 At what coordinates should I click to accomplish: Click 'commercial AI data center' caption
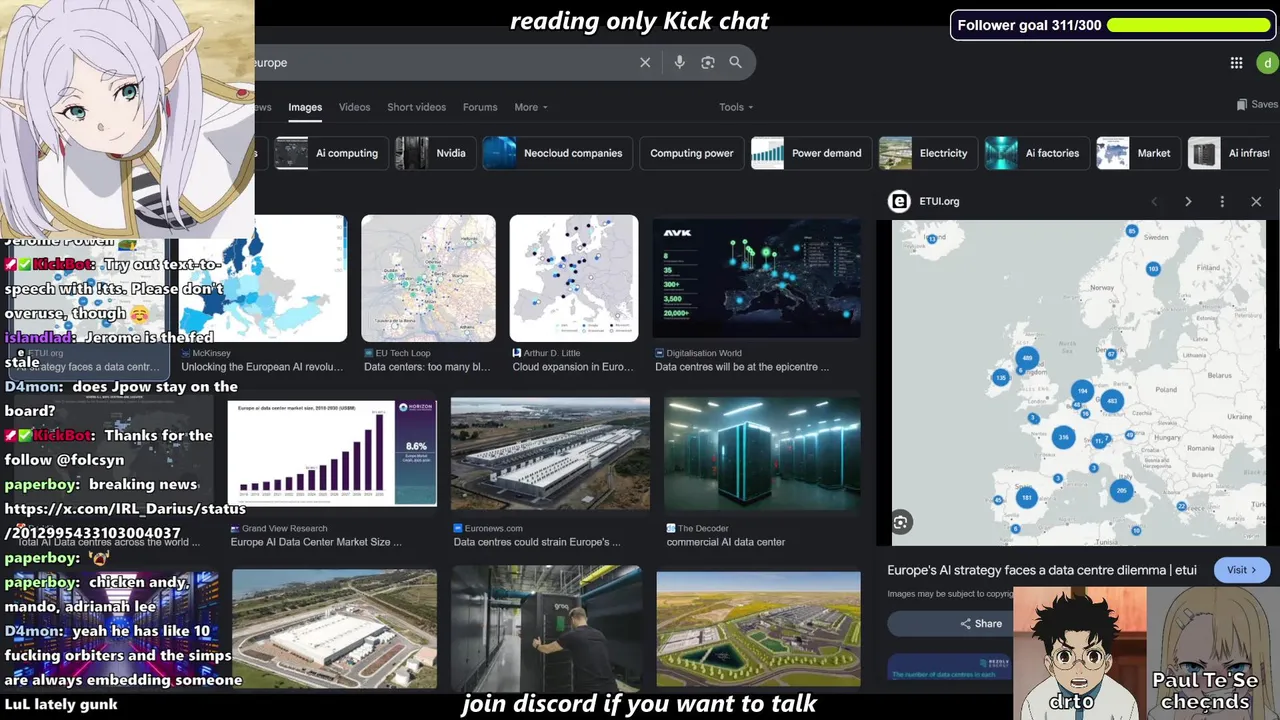(x=726, y=542)
